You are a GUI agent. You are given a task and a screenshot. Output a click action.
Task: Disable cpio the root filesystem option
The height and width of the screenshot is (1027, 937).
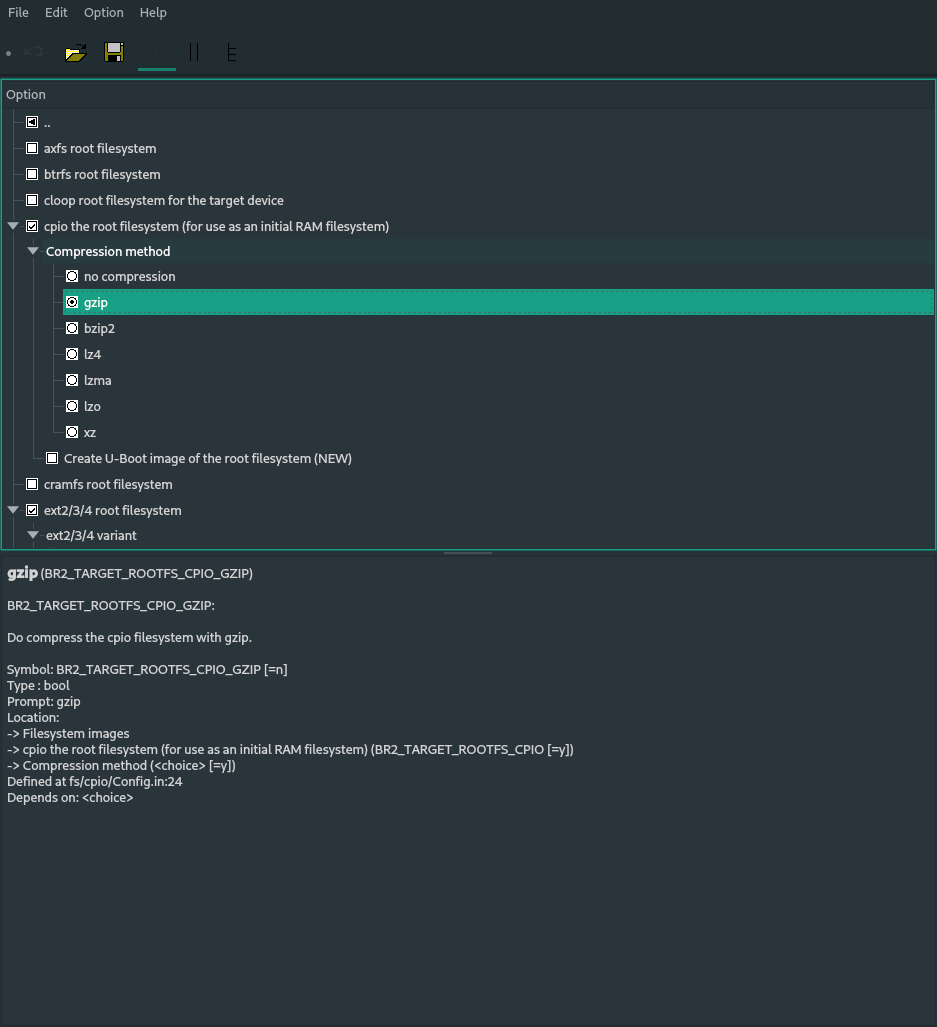point(32,226)
